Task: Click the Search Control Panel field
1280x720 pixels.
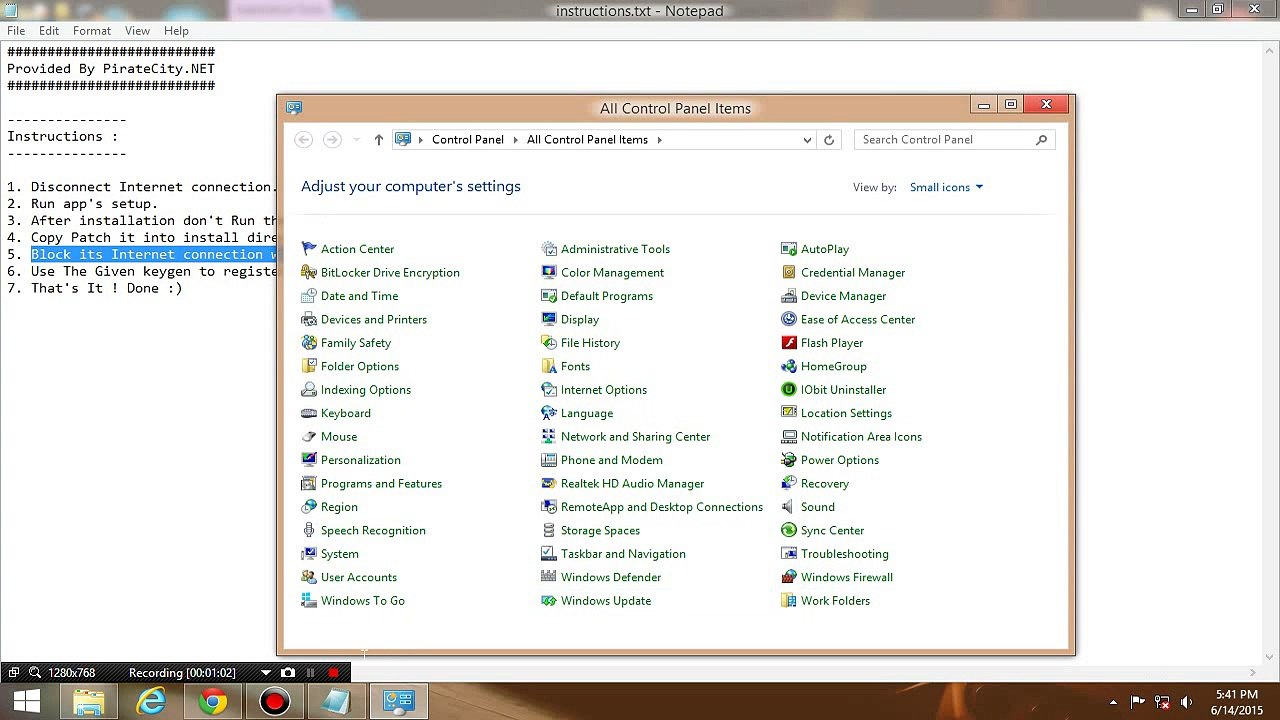Action: 945,140
